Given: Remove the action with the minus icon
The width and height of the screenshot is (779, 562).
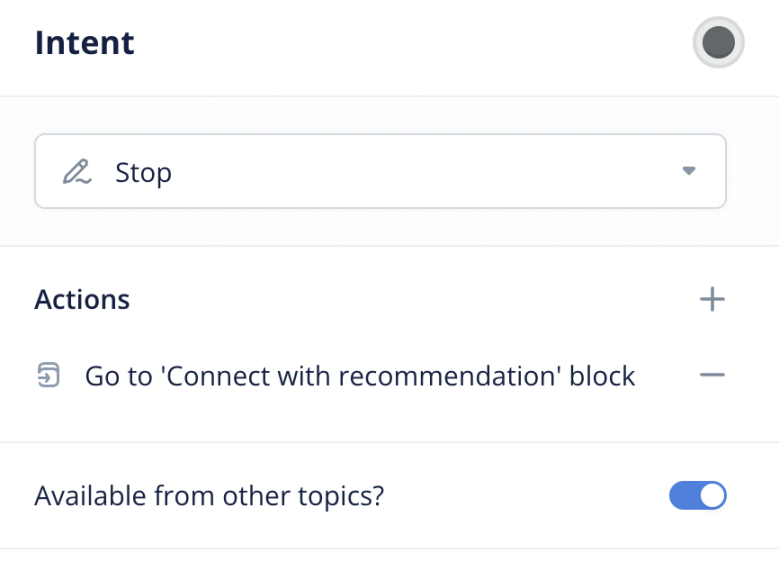Looking at the screenshot, I should tap(712, 375).
